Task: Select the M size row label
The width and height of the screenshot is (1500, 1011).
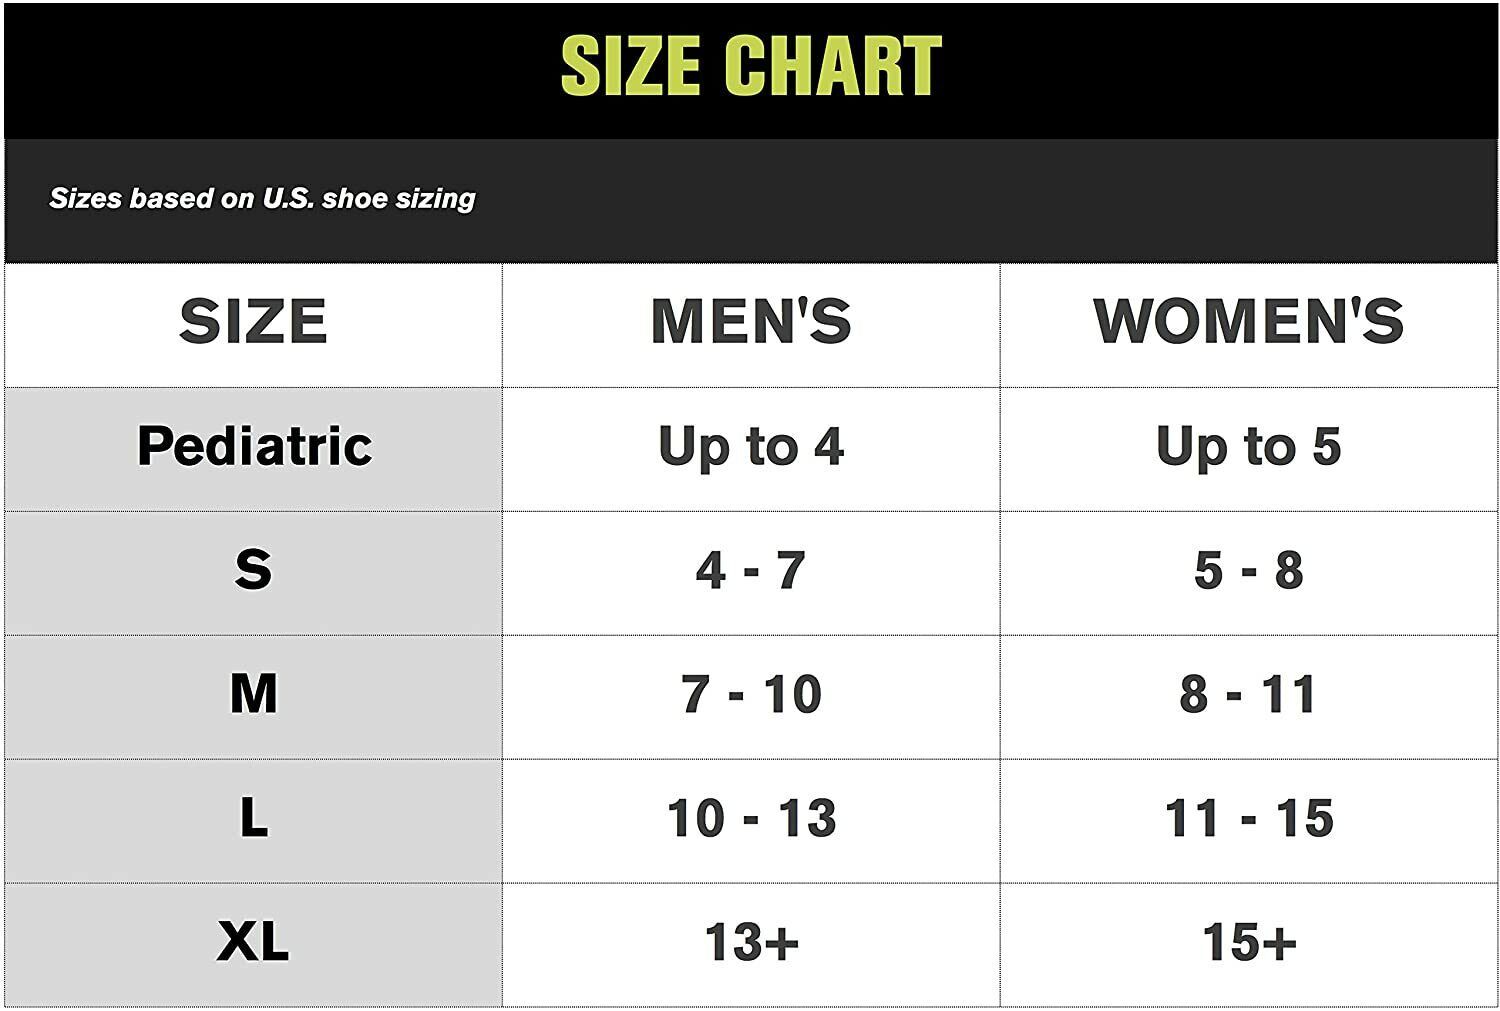Action: [253, 694]
